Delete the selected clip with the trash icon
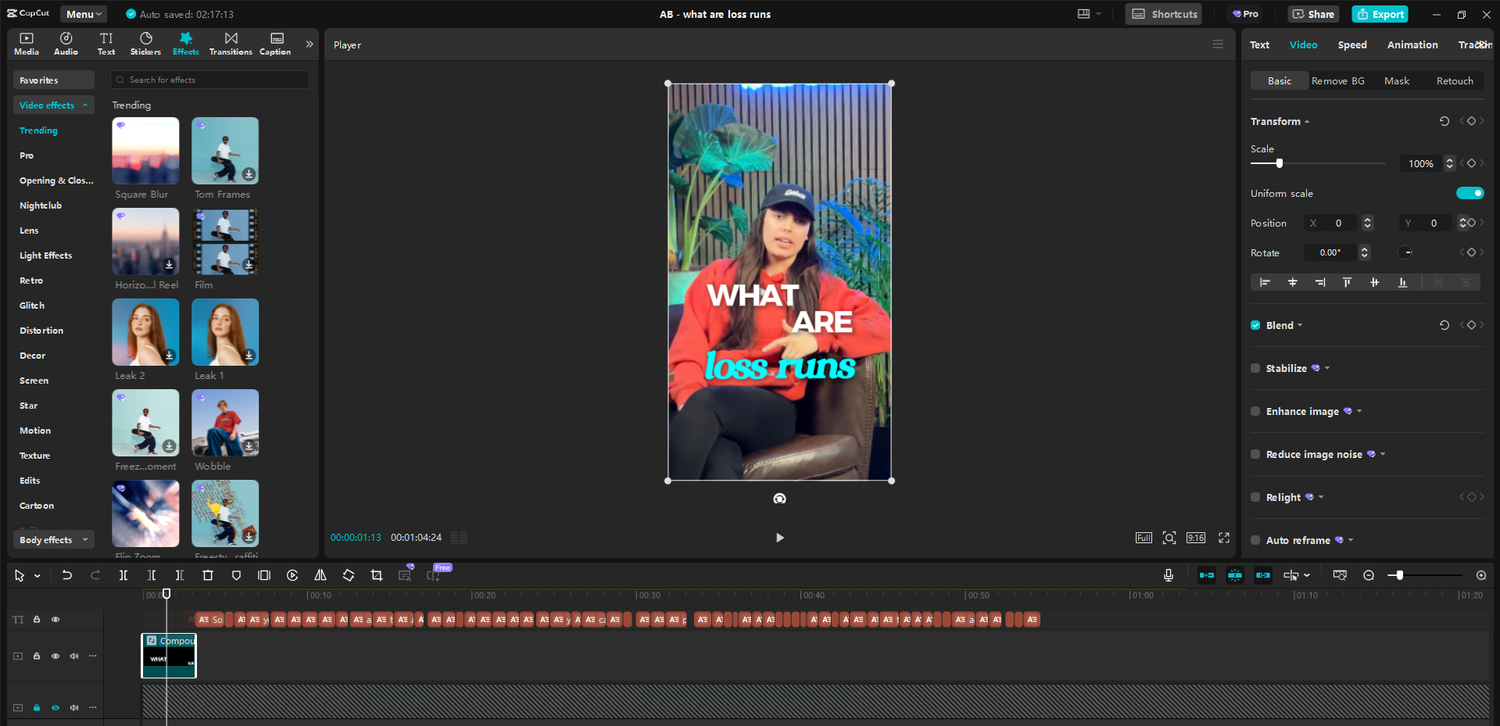 click(x=208, y=575)
